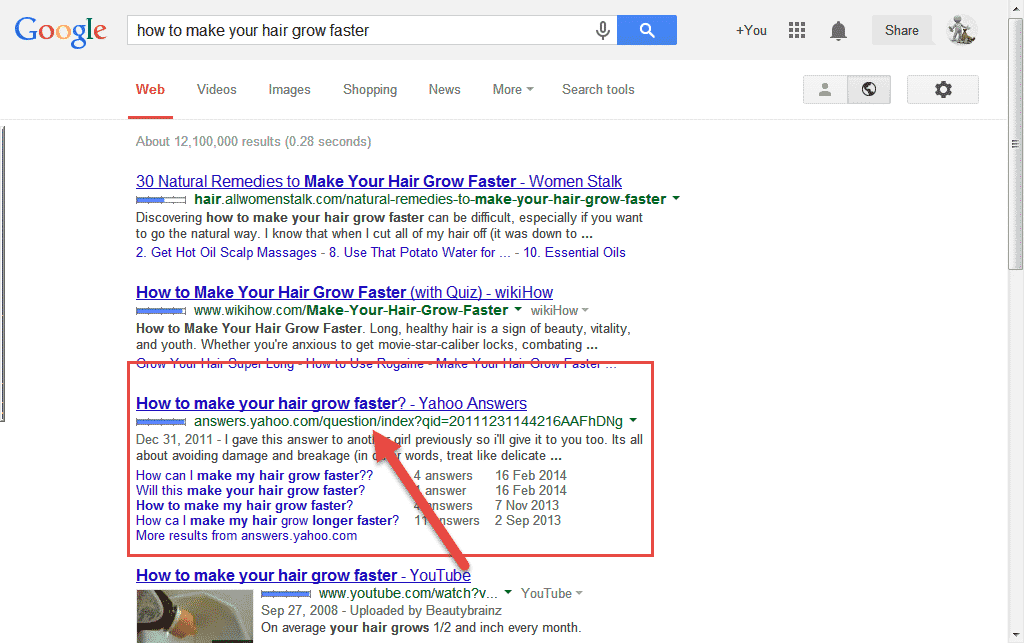Open the Yahoo Answers result title
The height and width of the screenshot is (643, 1024).
tap(331, 403)
